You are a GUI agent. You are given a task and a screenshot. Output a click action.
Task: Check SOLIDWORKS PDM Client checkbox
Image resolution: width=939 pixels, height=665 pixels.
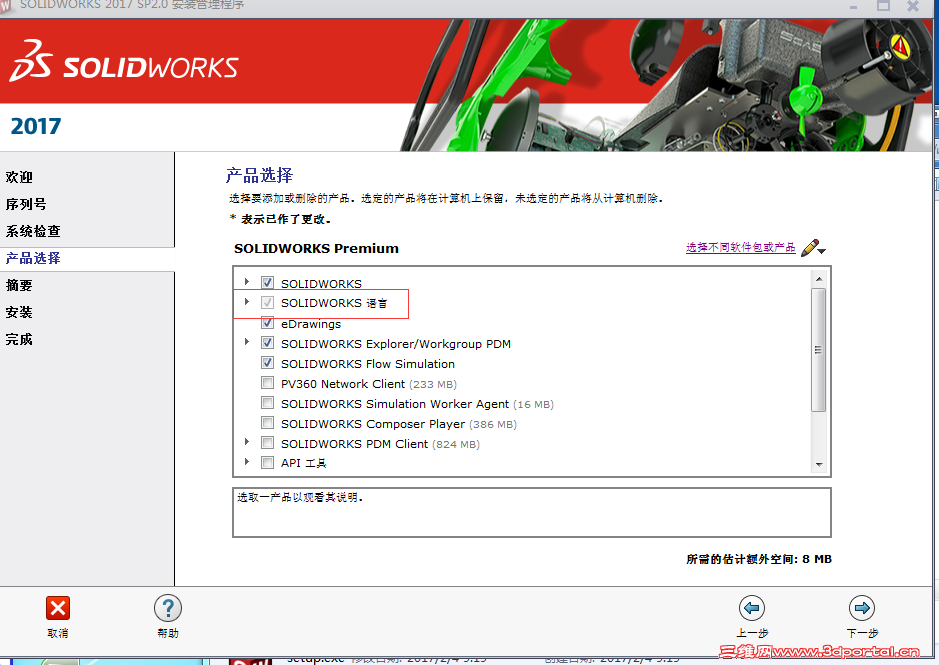(x=267, y=443)
